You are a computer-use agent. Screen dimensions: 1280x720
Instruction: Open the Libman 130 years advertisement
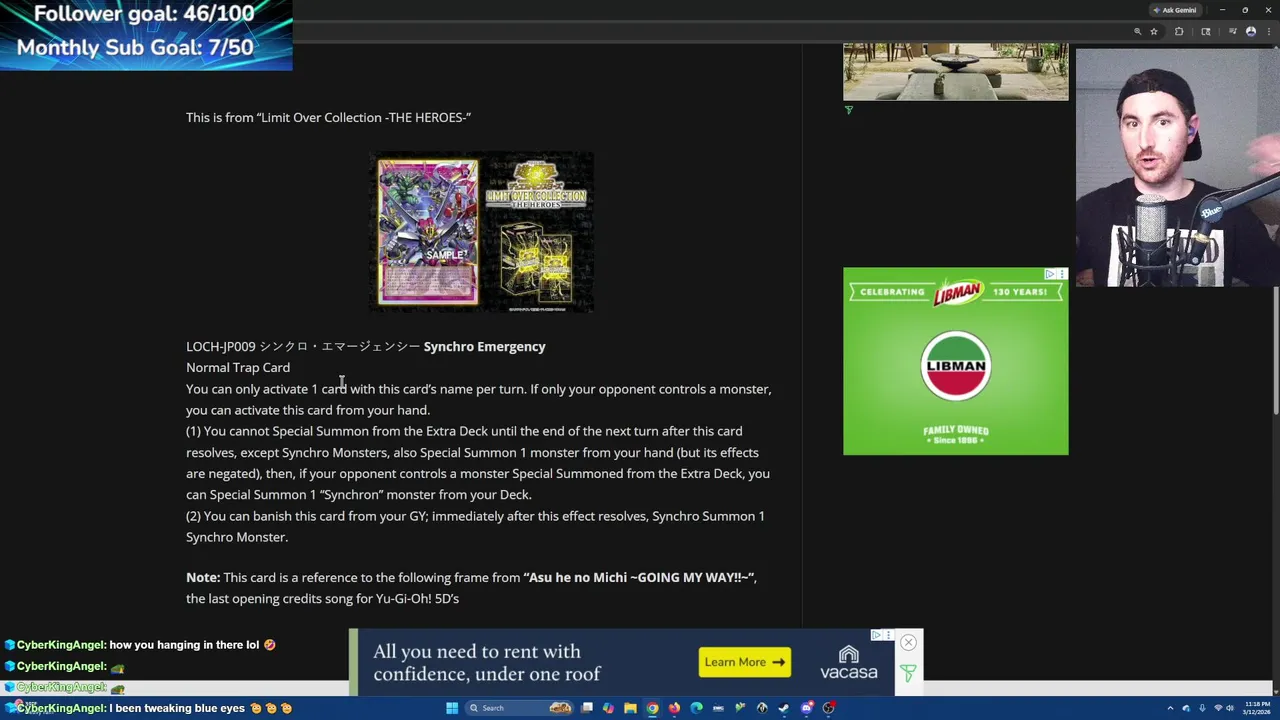click(x=955, y=361)
